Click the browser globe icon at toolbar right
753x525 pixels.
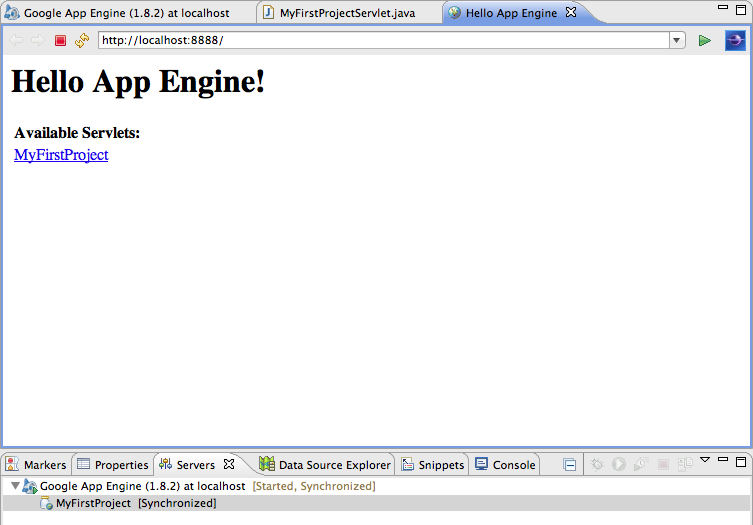click(x=735, y=40)
